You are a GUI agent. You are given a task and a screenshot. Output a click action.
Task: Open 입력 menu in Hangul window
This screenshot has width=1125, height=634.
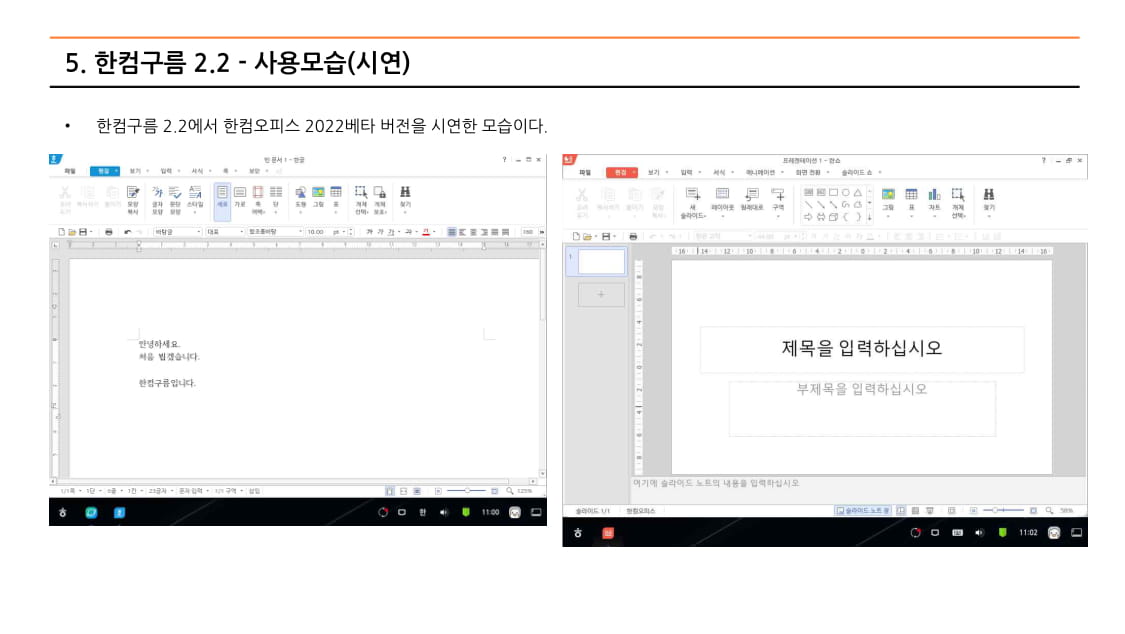coord(166,171)
